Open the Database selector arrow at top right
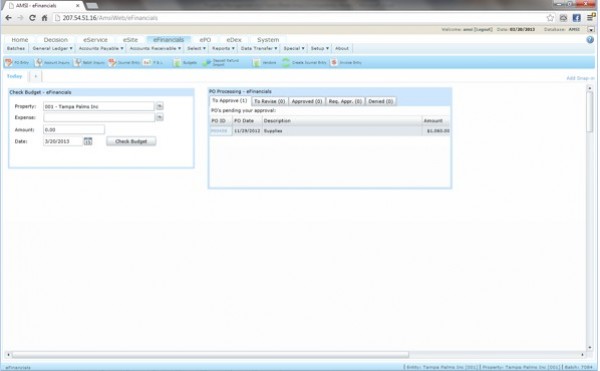The image size is (600, 371). tap(591, 29)
